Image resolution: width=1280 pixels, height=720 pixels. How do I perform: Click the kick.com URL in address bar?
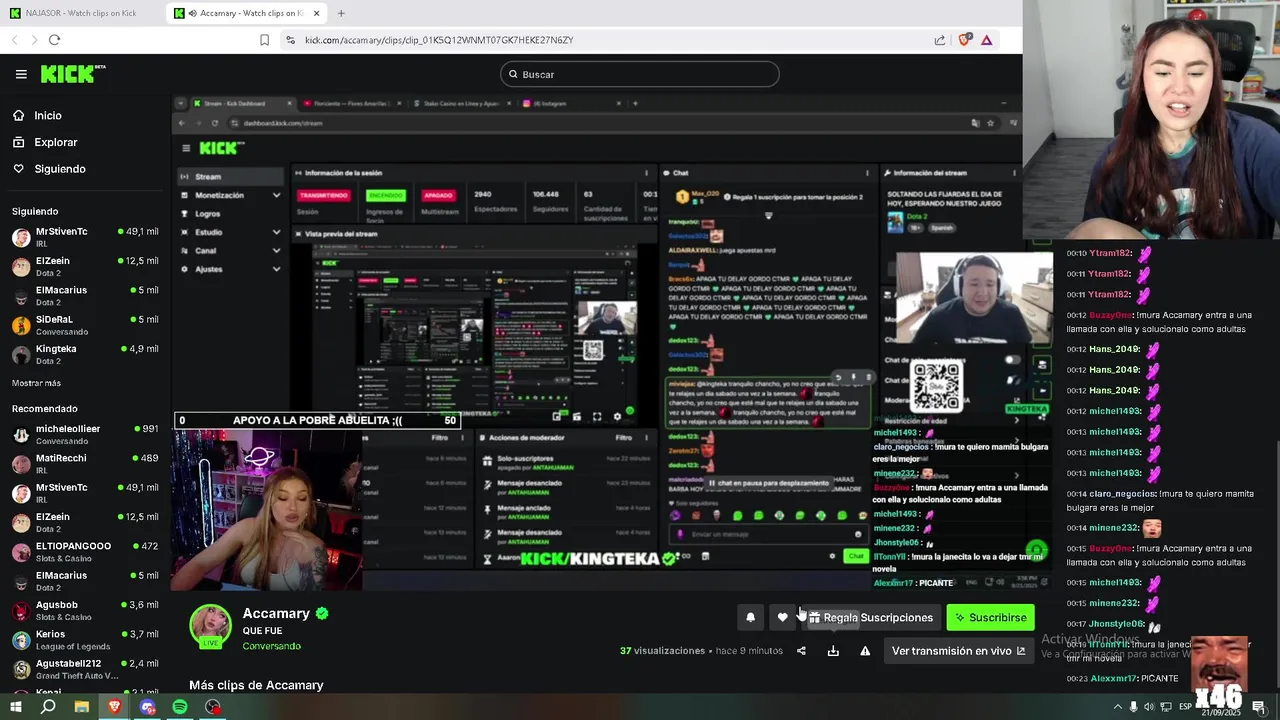pyautogui.click(x=439, y=40)
